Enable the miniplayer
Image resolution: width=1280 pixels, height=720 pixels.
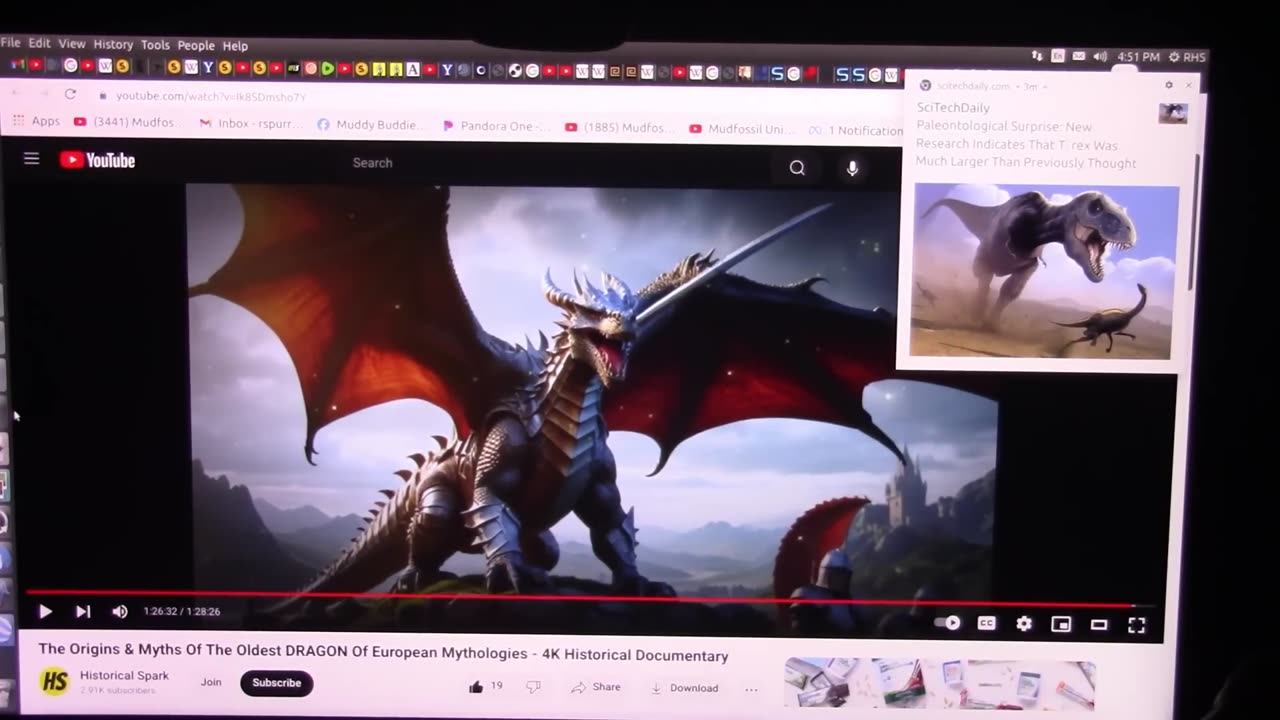coord(1061,624)
